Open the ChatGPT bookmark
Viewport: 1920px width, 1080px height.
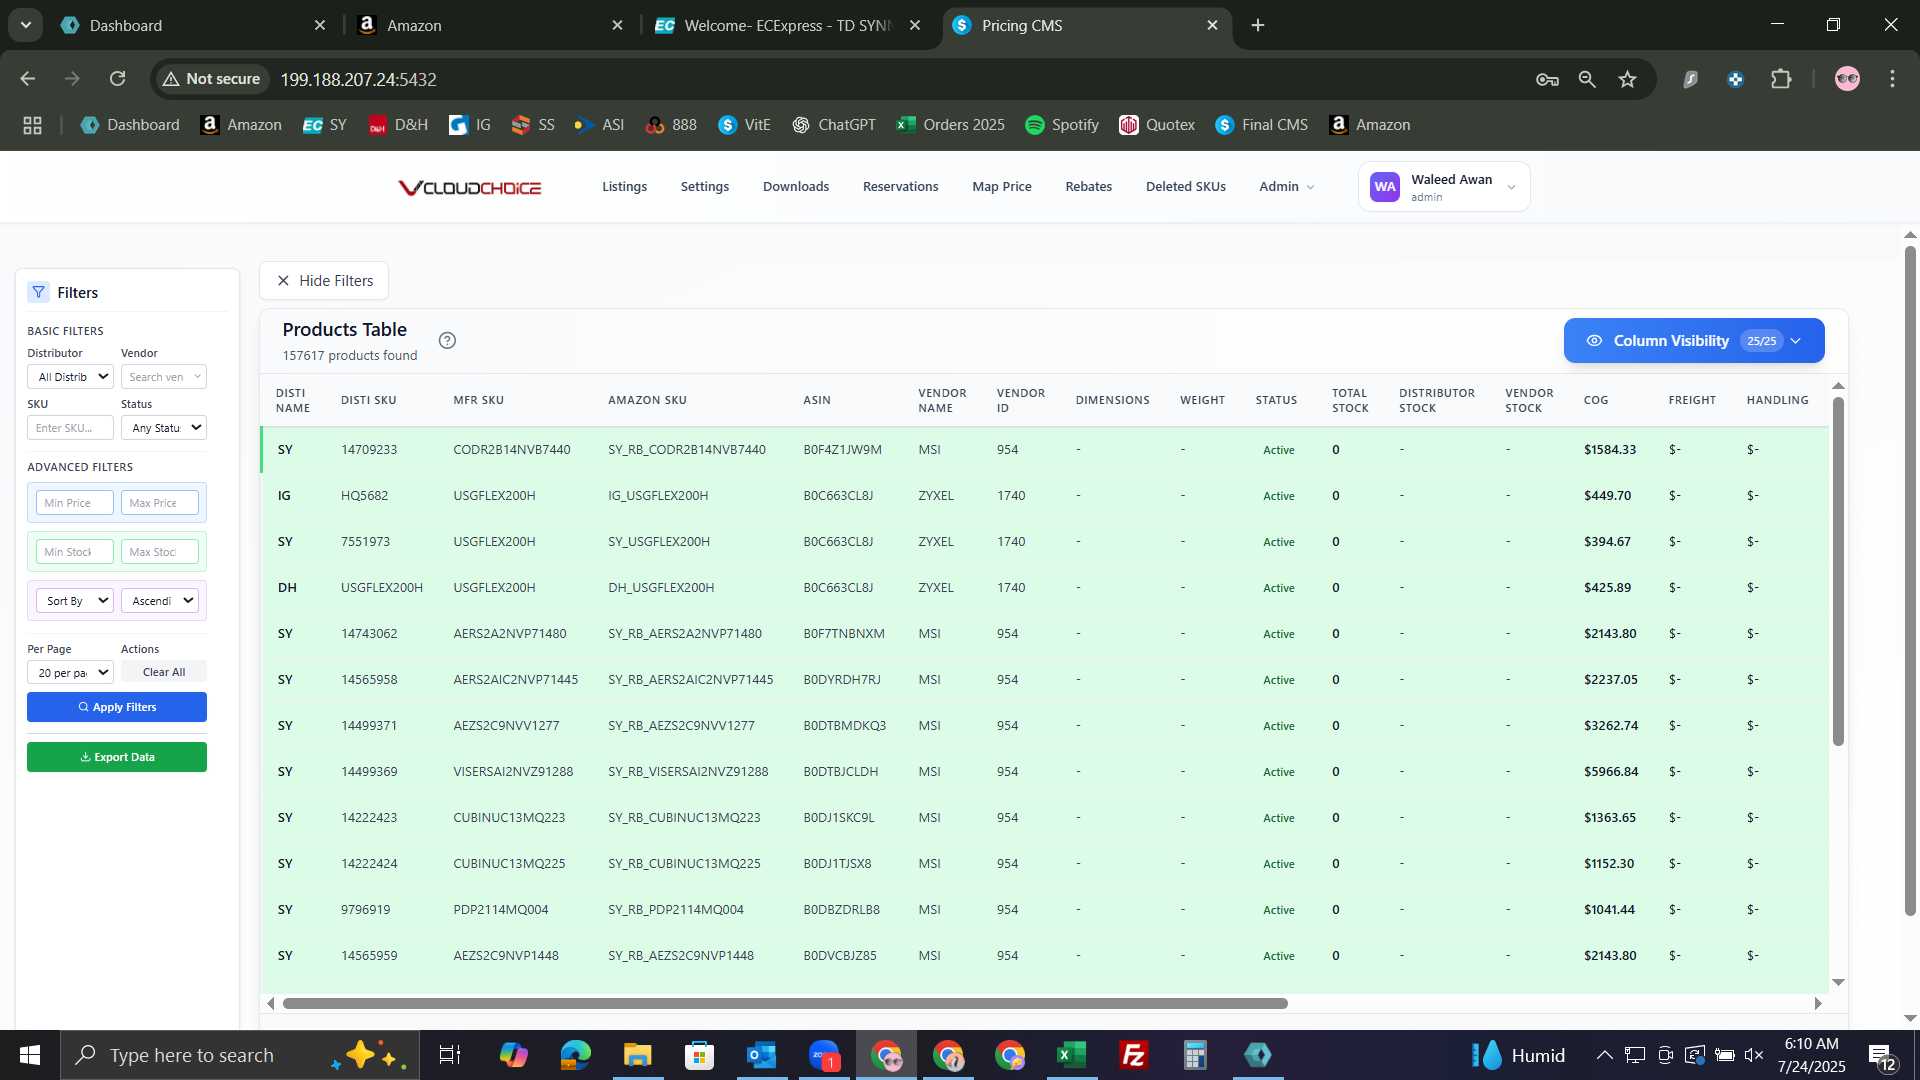point(833,125)
